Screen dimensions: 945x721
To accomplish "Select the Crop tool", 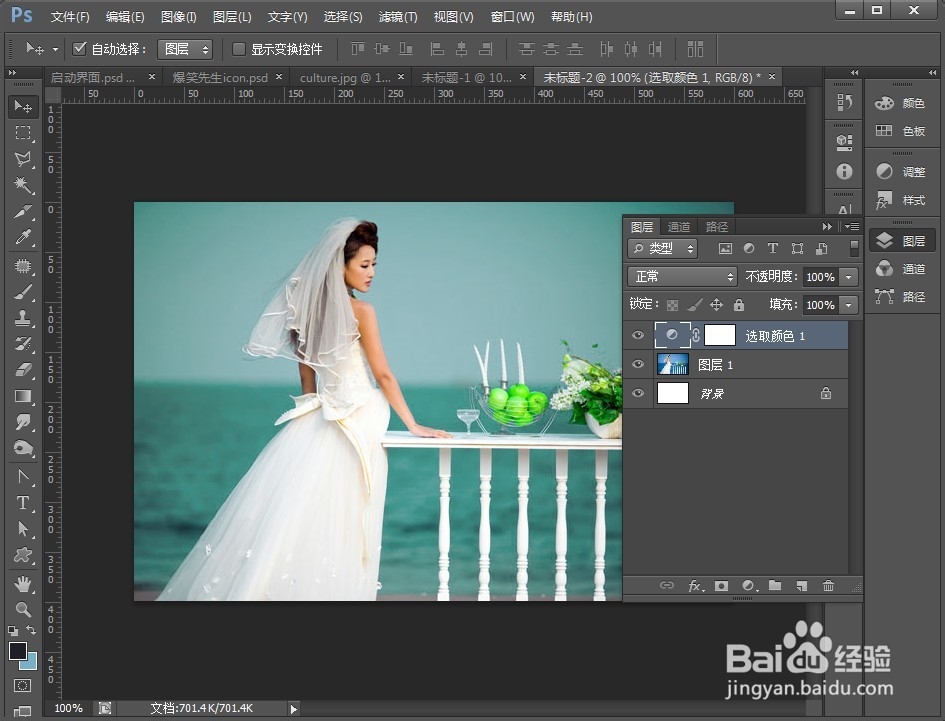I will 23,211.
